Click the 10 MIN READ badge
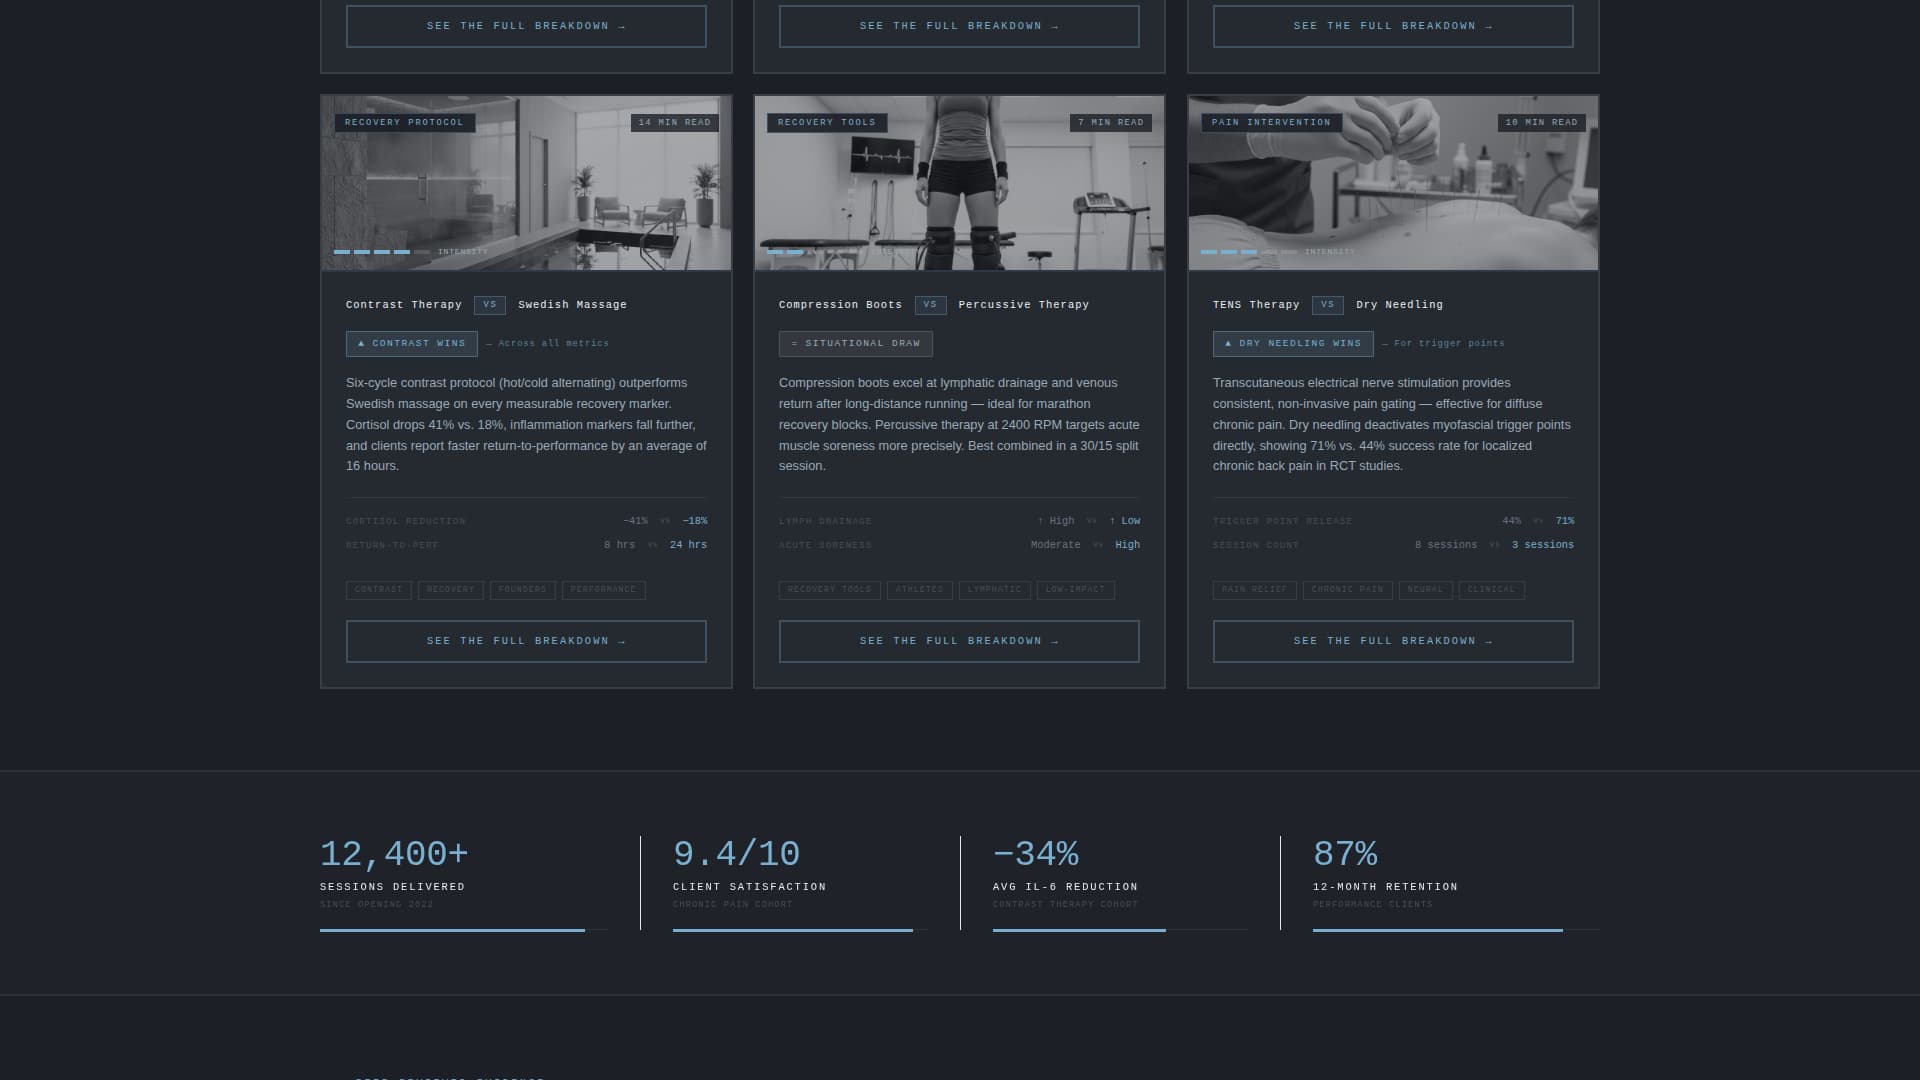The image size is (1920, 1080). pyautogui.click(x=1541, y=123)
